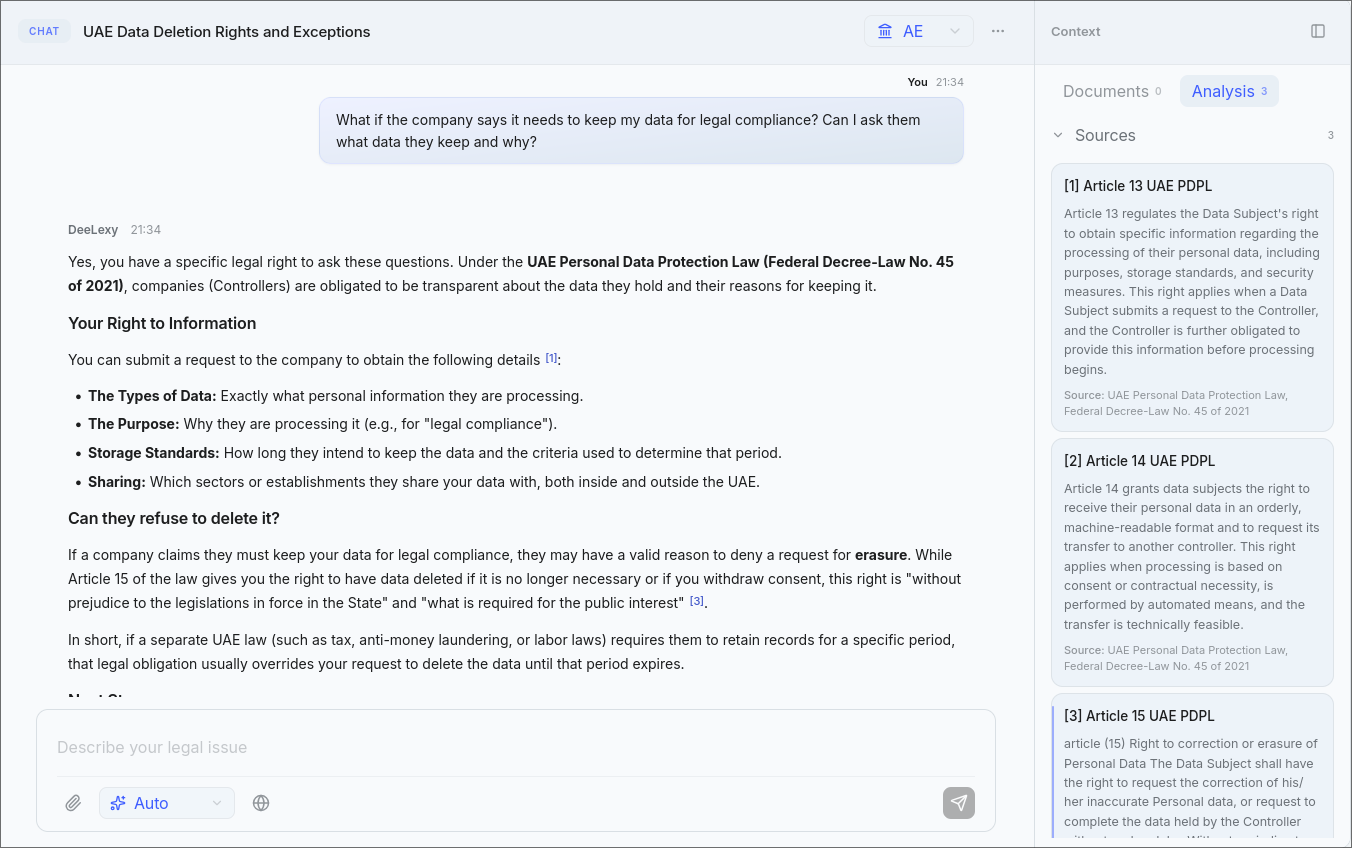Click the conversation title 'UAE Data Deletion Rights and Exceptions'
1352x848 pixels.
point(227,32)
